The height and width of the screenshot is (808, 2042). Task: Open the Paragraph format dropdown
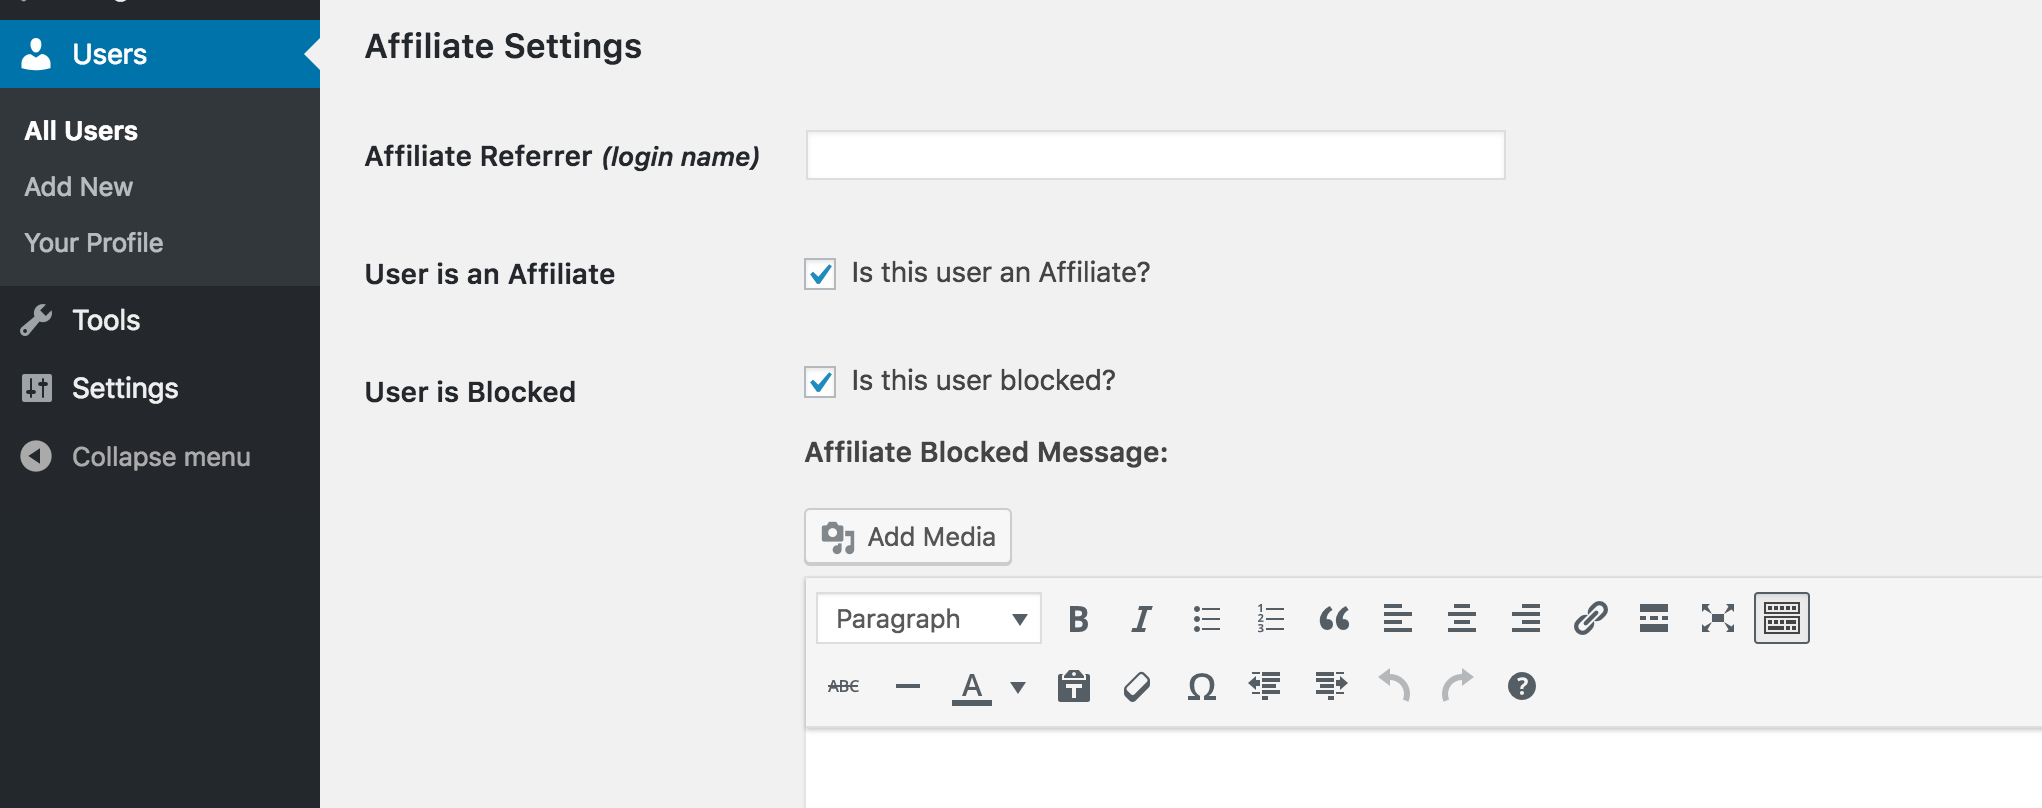(928, 619)
